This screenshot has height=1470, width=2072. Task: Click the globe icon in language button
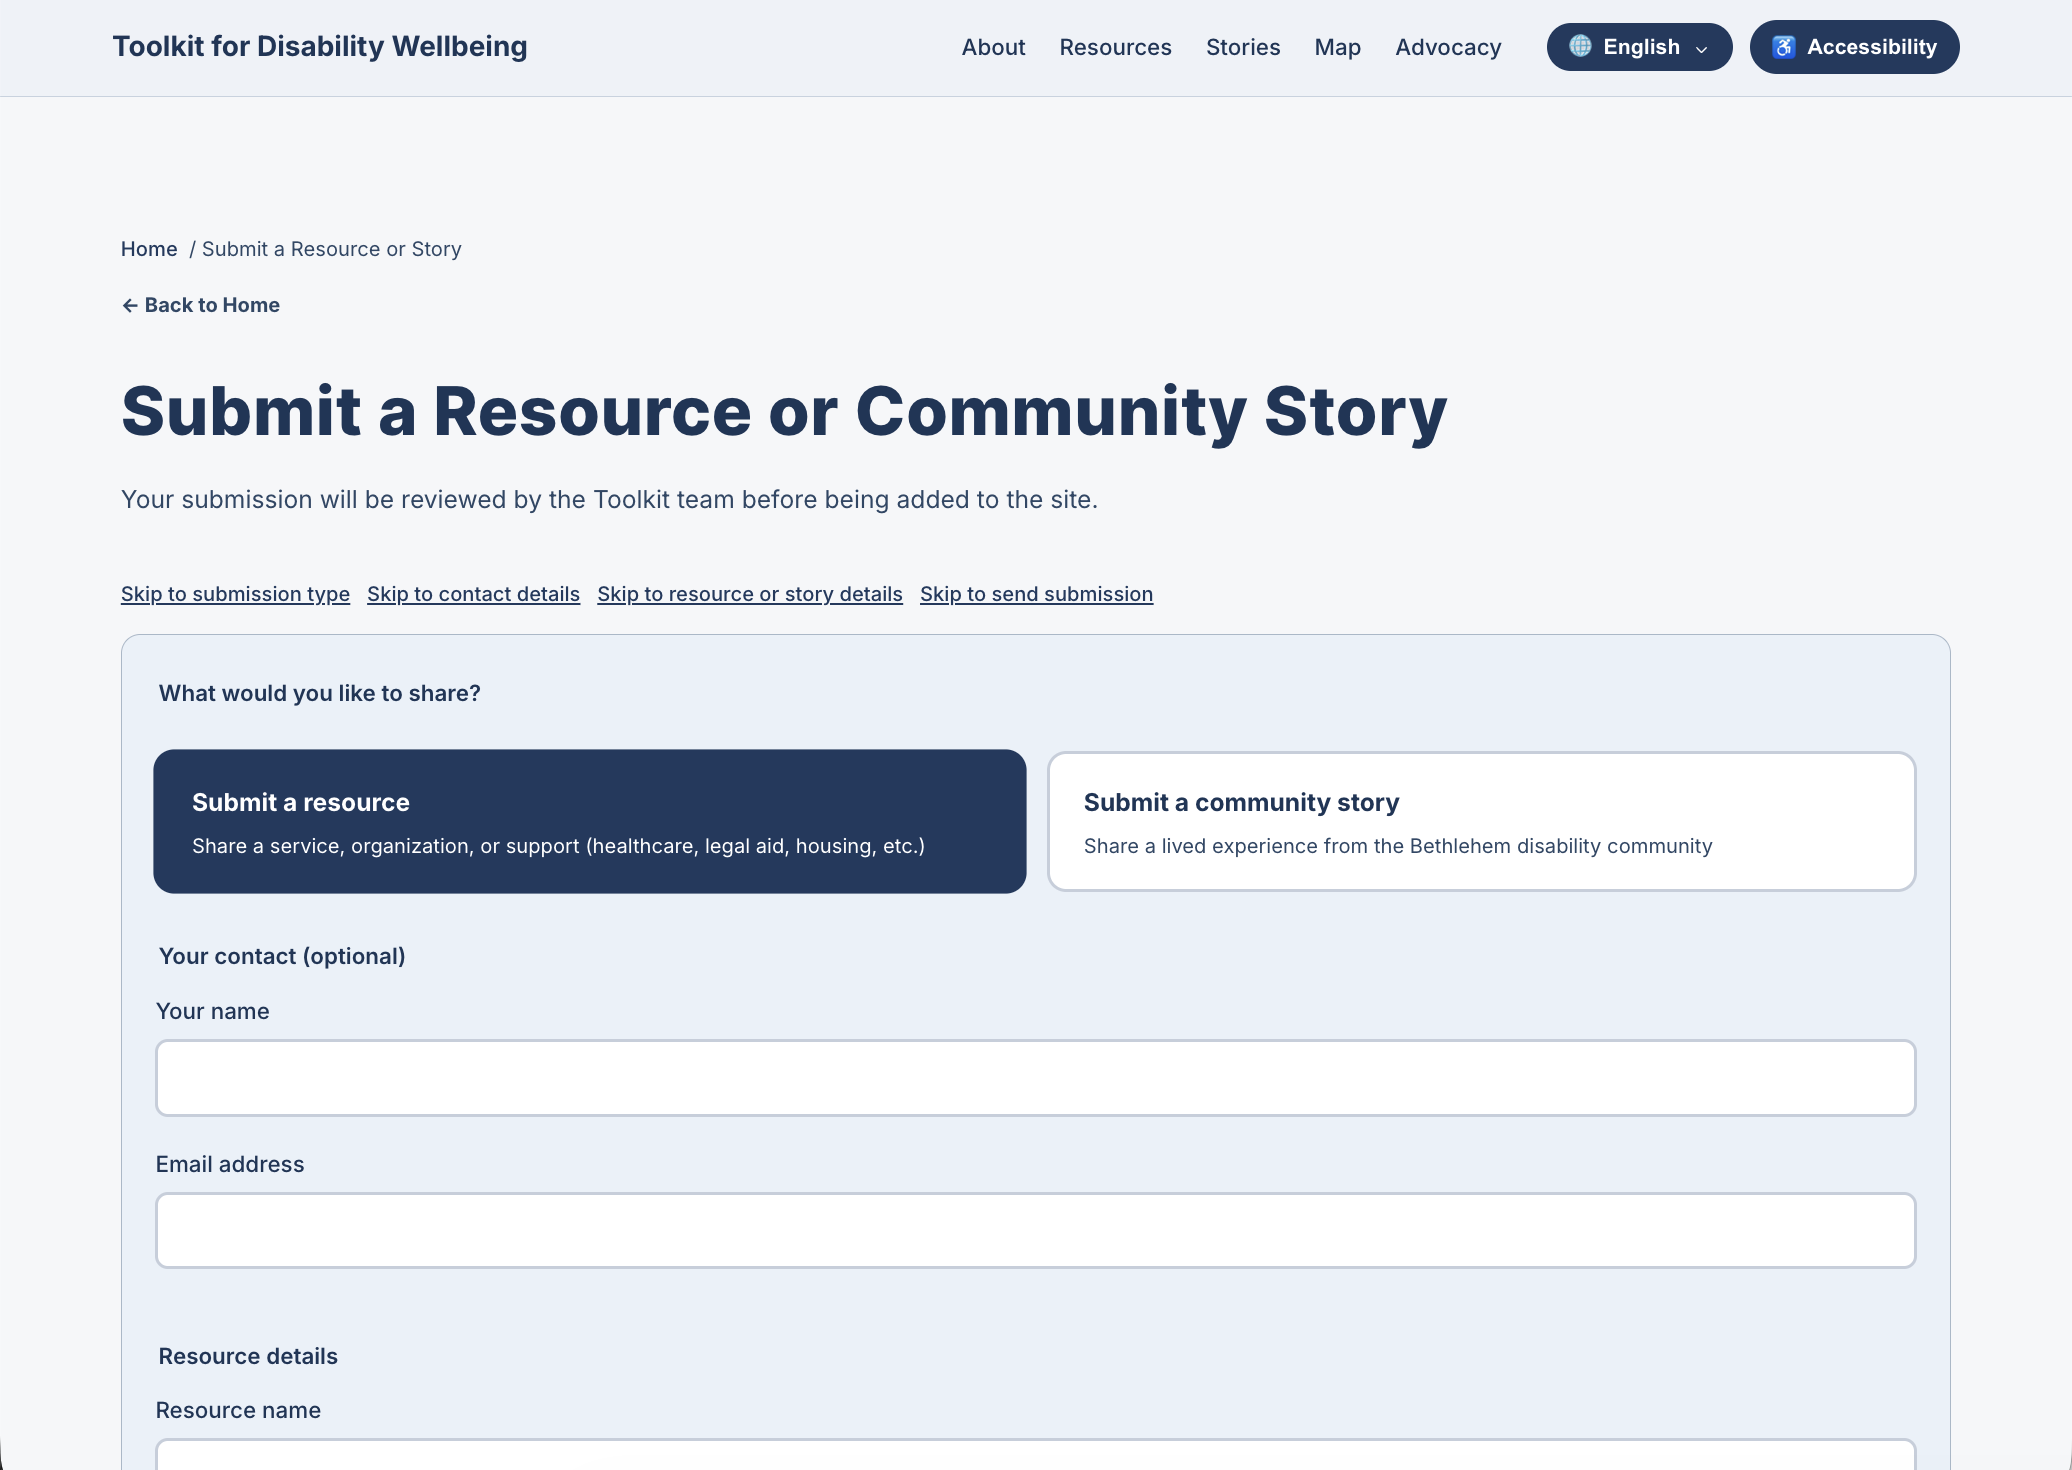point(1580,46)
